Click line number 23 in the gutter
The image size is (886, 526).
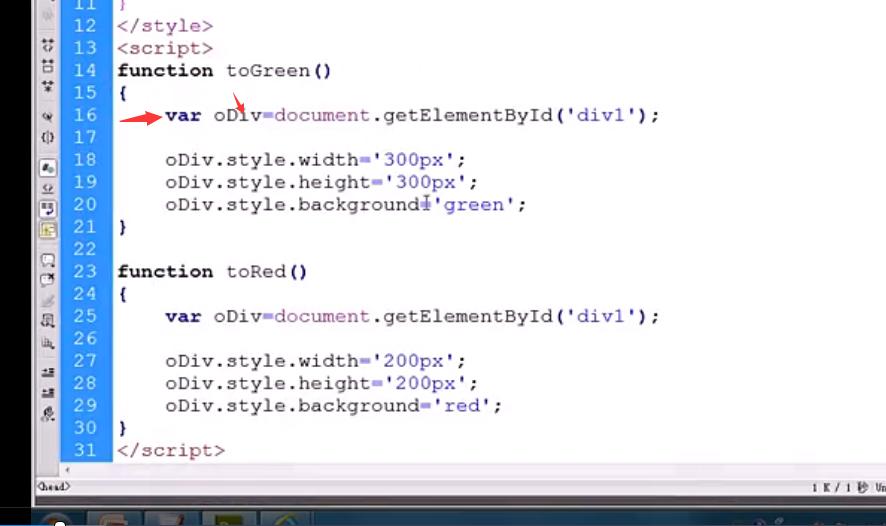[85, 272]
